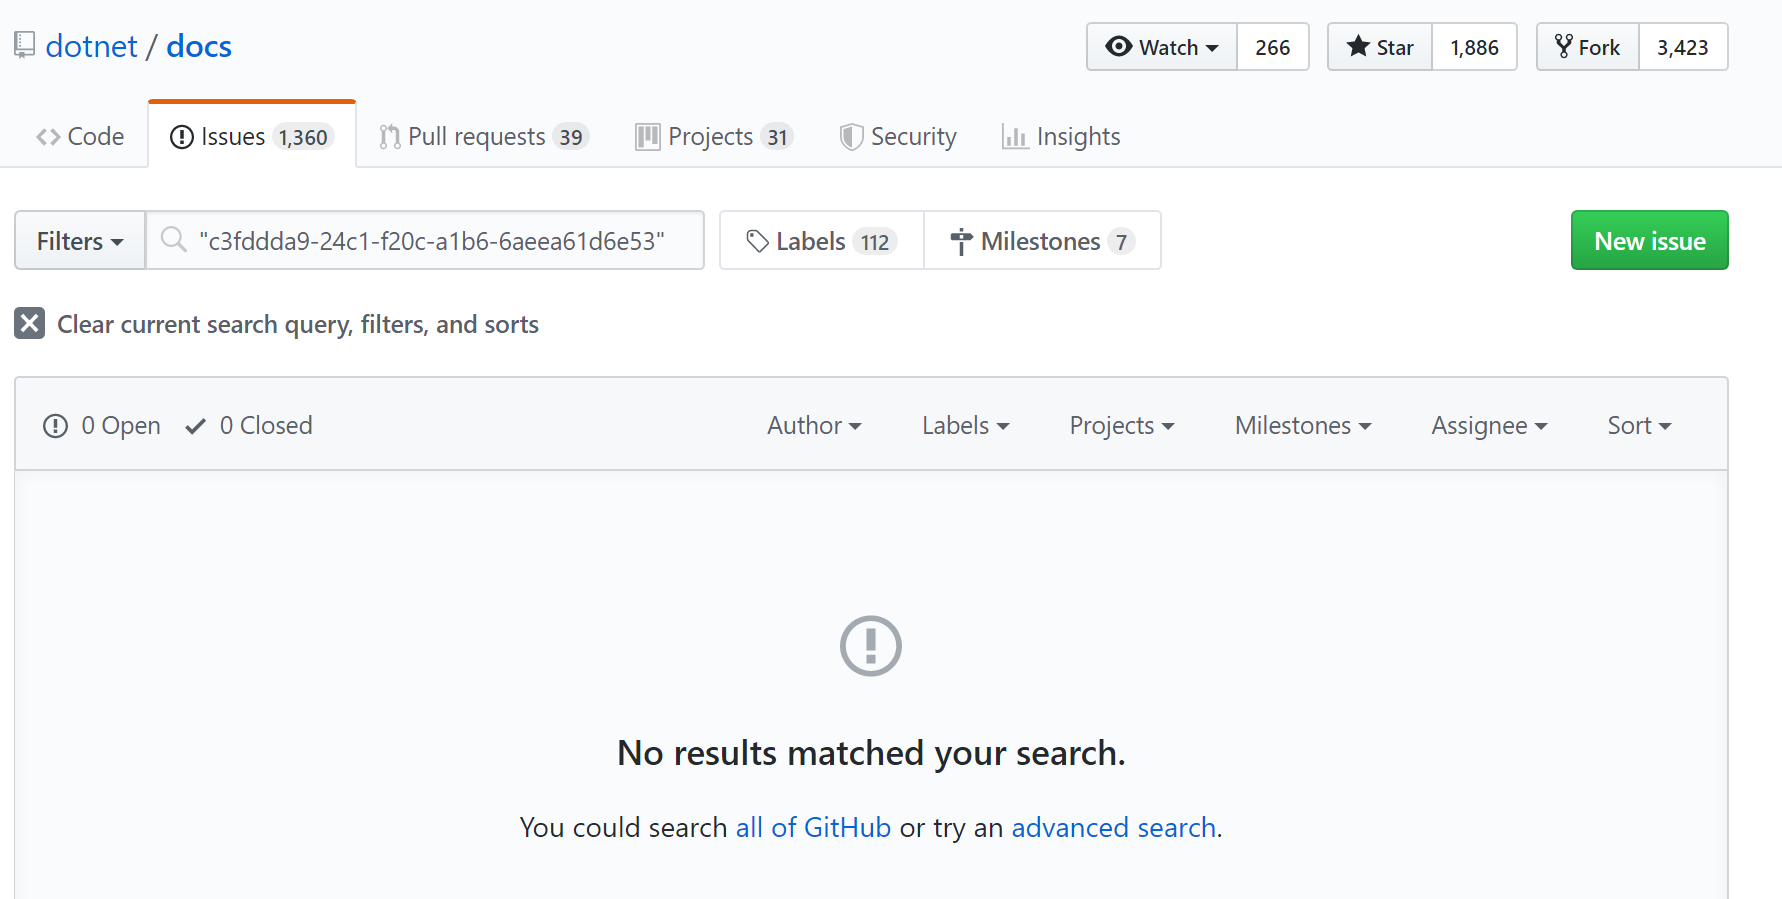
Task: Click the magnifier icon in search box
Action: click(x=174, y=240)
